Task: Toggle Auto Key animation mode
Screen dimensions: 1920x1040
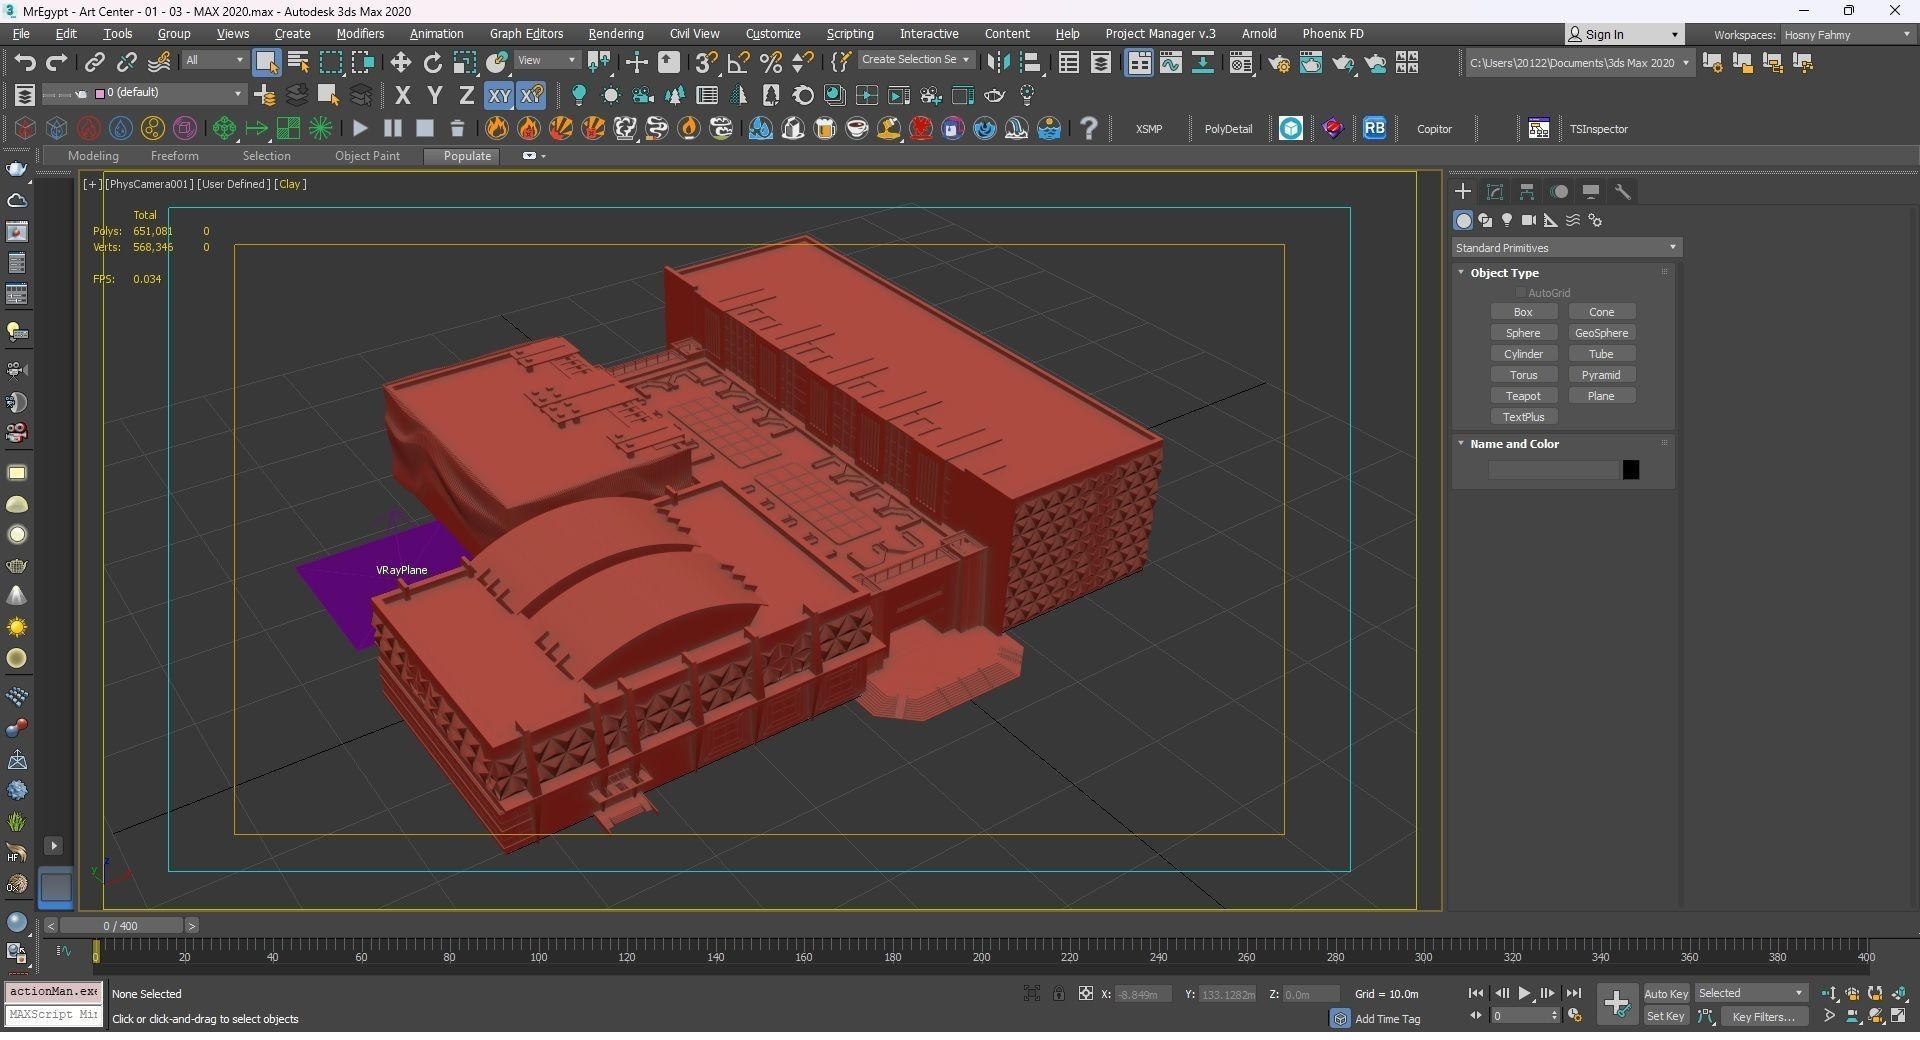Action: [1665, 993]
